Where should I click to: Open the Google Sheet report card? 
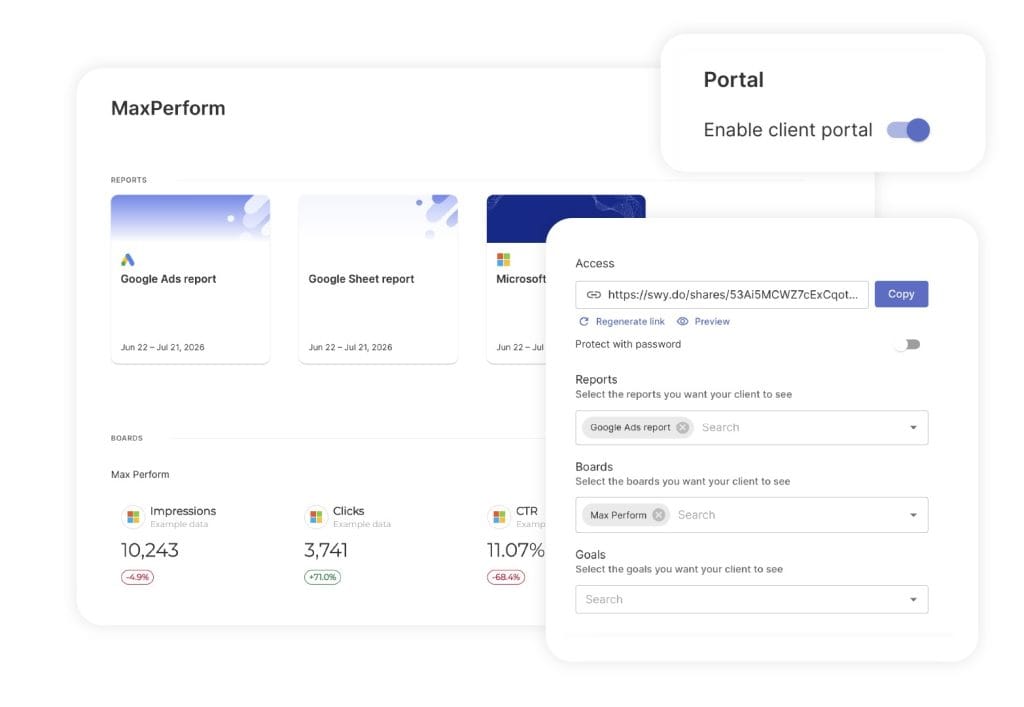pyautogui.click(x=378, y=279)
